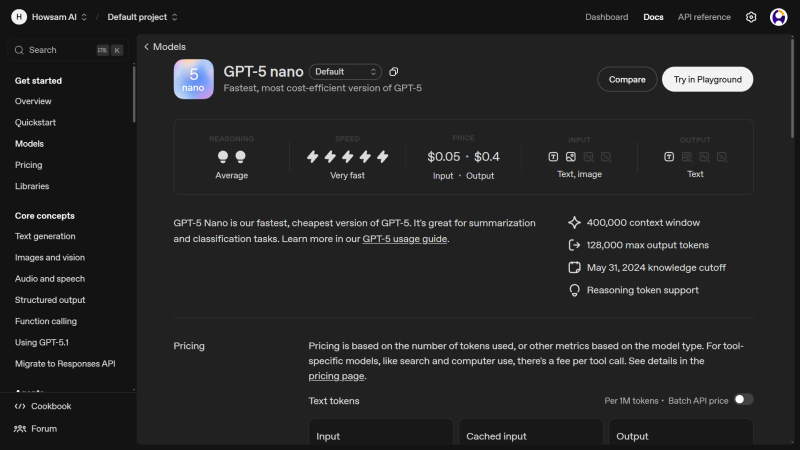Click 'May 31, 2024 knowledge cutoff' text
Screen dimensions: 800x450
(x=656, y=268)
